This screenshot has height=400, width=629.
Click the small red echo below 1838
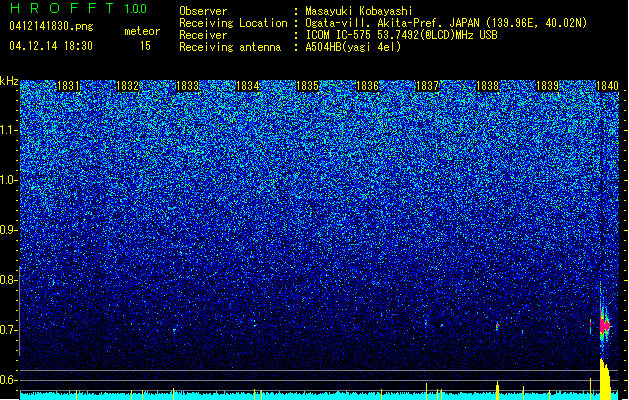tap(497, 326)
